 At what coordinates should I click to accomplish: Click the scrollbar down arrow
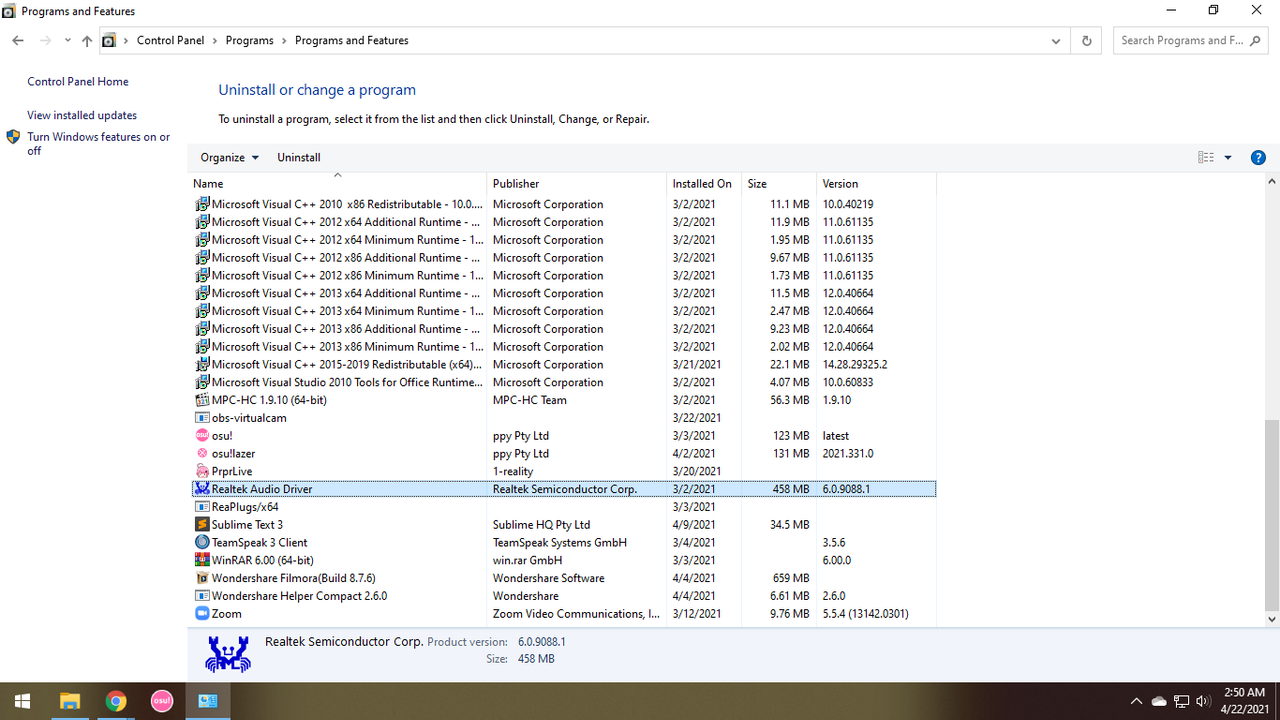(x=1272, y=620)
